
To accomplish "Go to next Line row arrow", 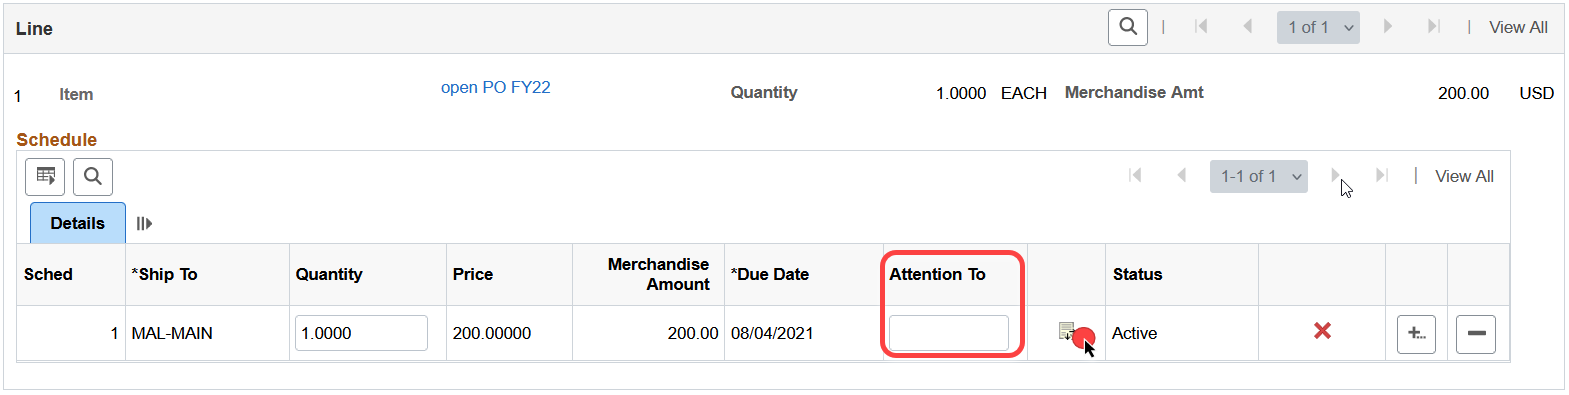I will click(1388, 27).
